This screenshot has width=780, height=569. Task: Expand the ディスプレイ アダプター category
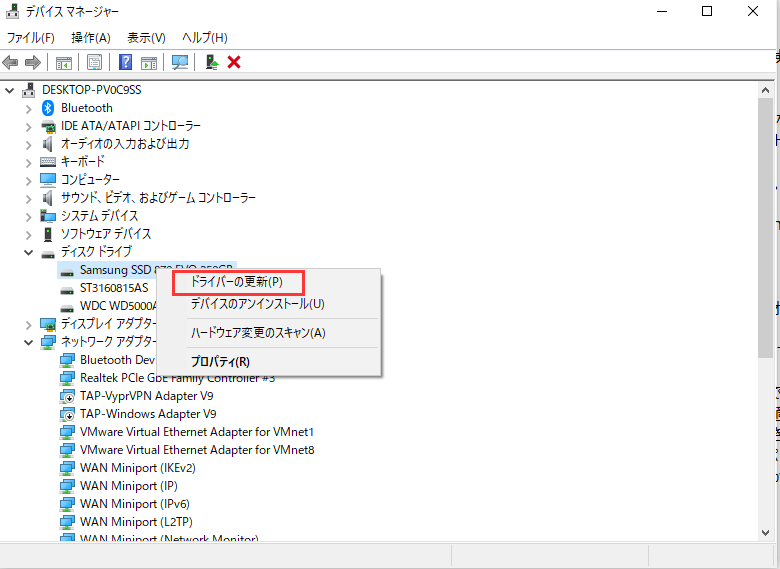tap(28, 325)
